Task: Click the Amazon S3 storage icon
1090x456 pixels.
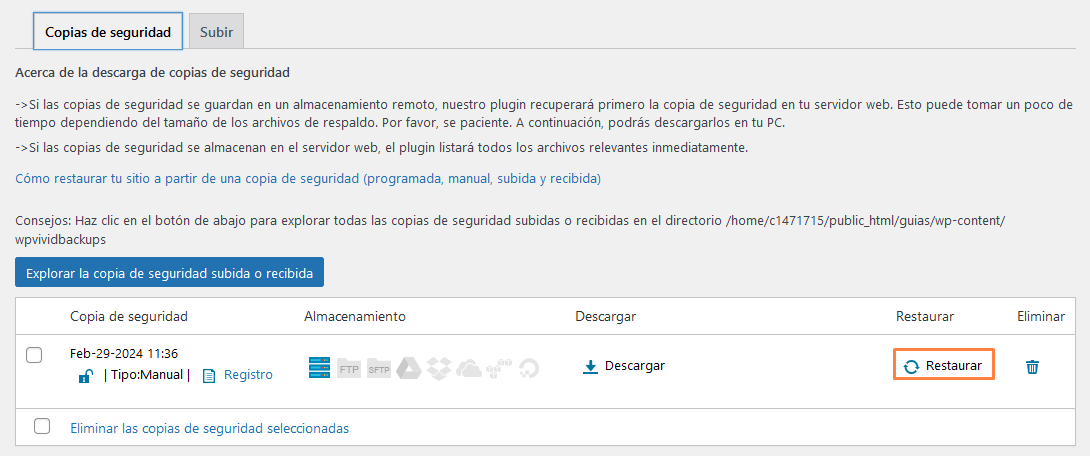Action: click(x=499, y=367)
